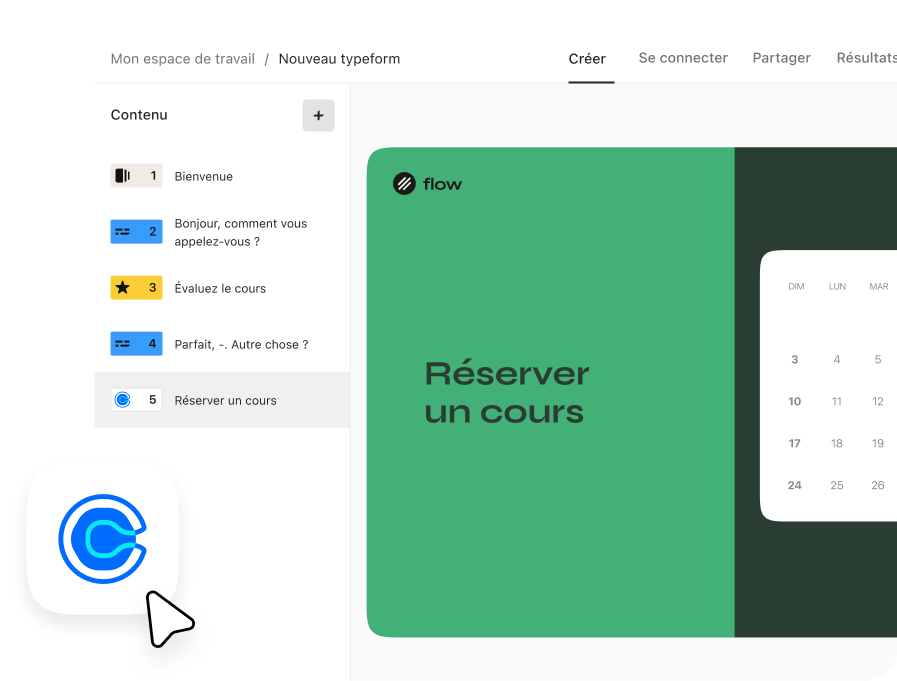The image size is (897, 681).
Task: Click the Welcome screen icon badge numbered 1
Action: coord(136,176)
